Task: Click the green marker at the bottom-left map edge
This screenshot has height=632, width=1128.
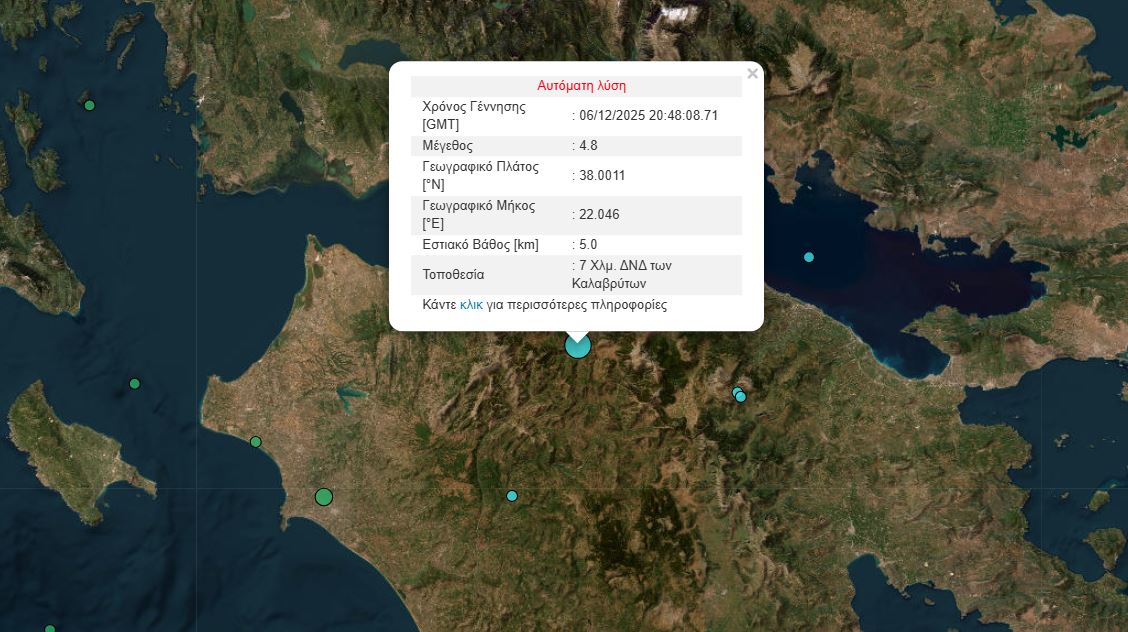Action: tap(50, 629)
